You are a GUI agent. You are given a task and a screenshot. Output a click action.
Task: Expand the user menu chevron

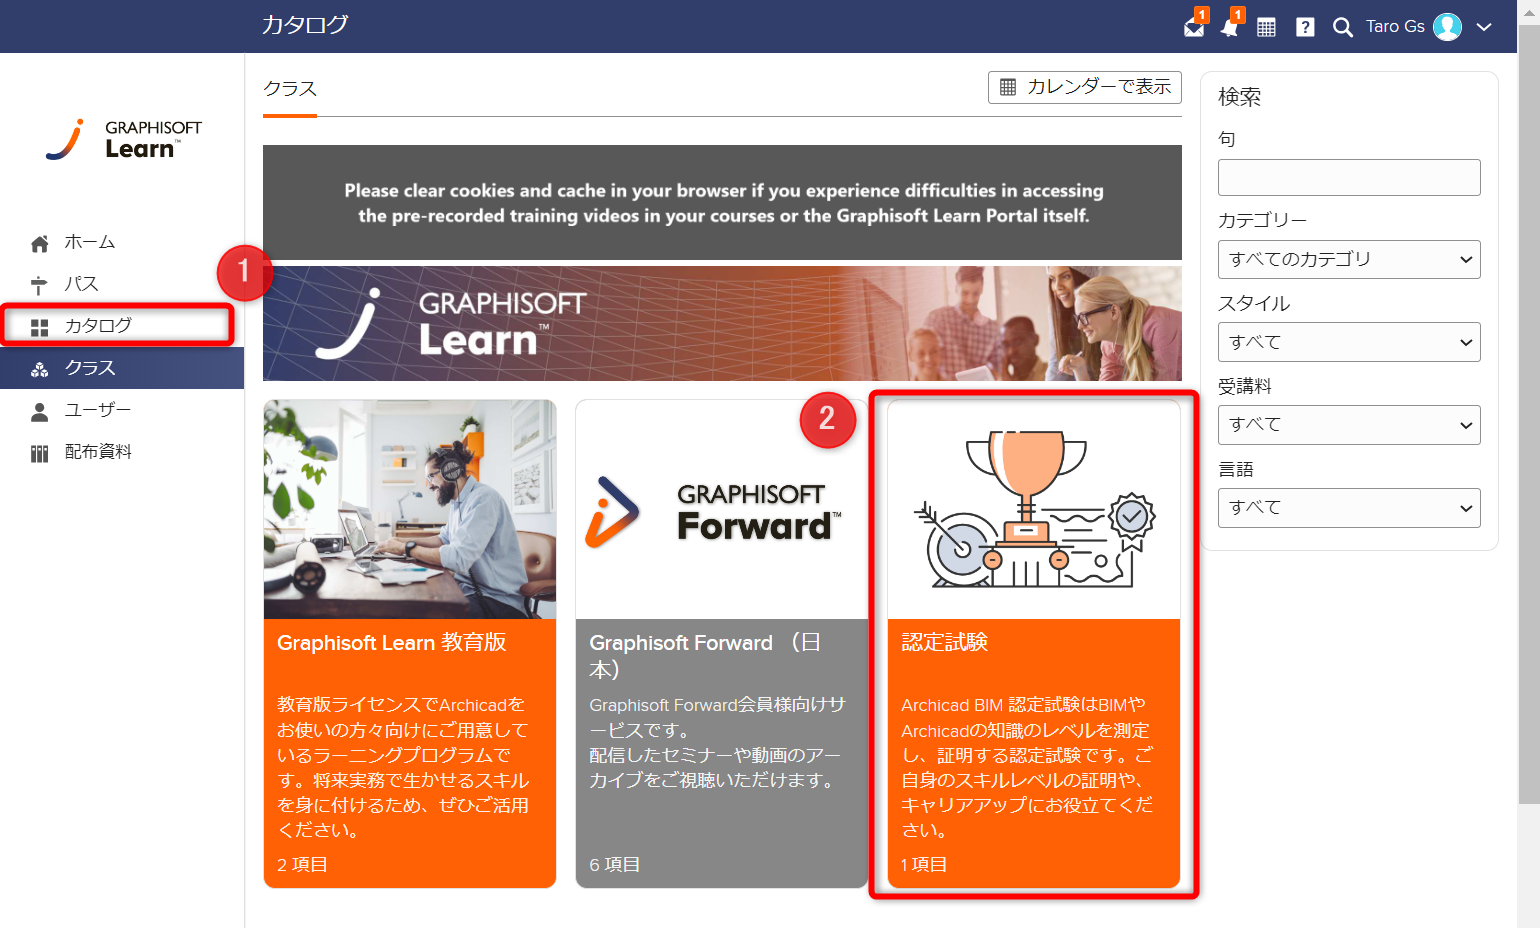(1484, 27)
